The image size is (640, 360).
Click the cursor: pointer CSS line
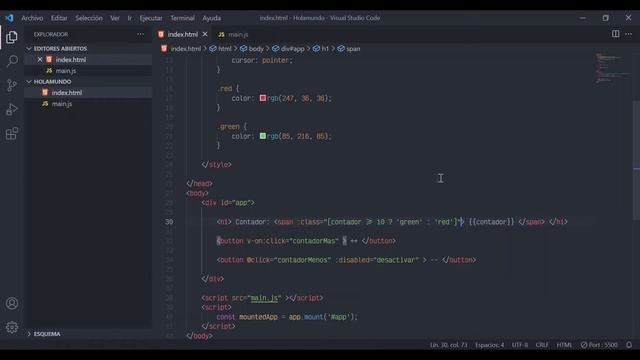262,60
